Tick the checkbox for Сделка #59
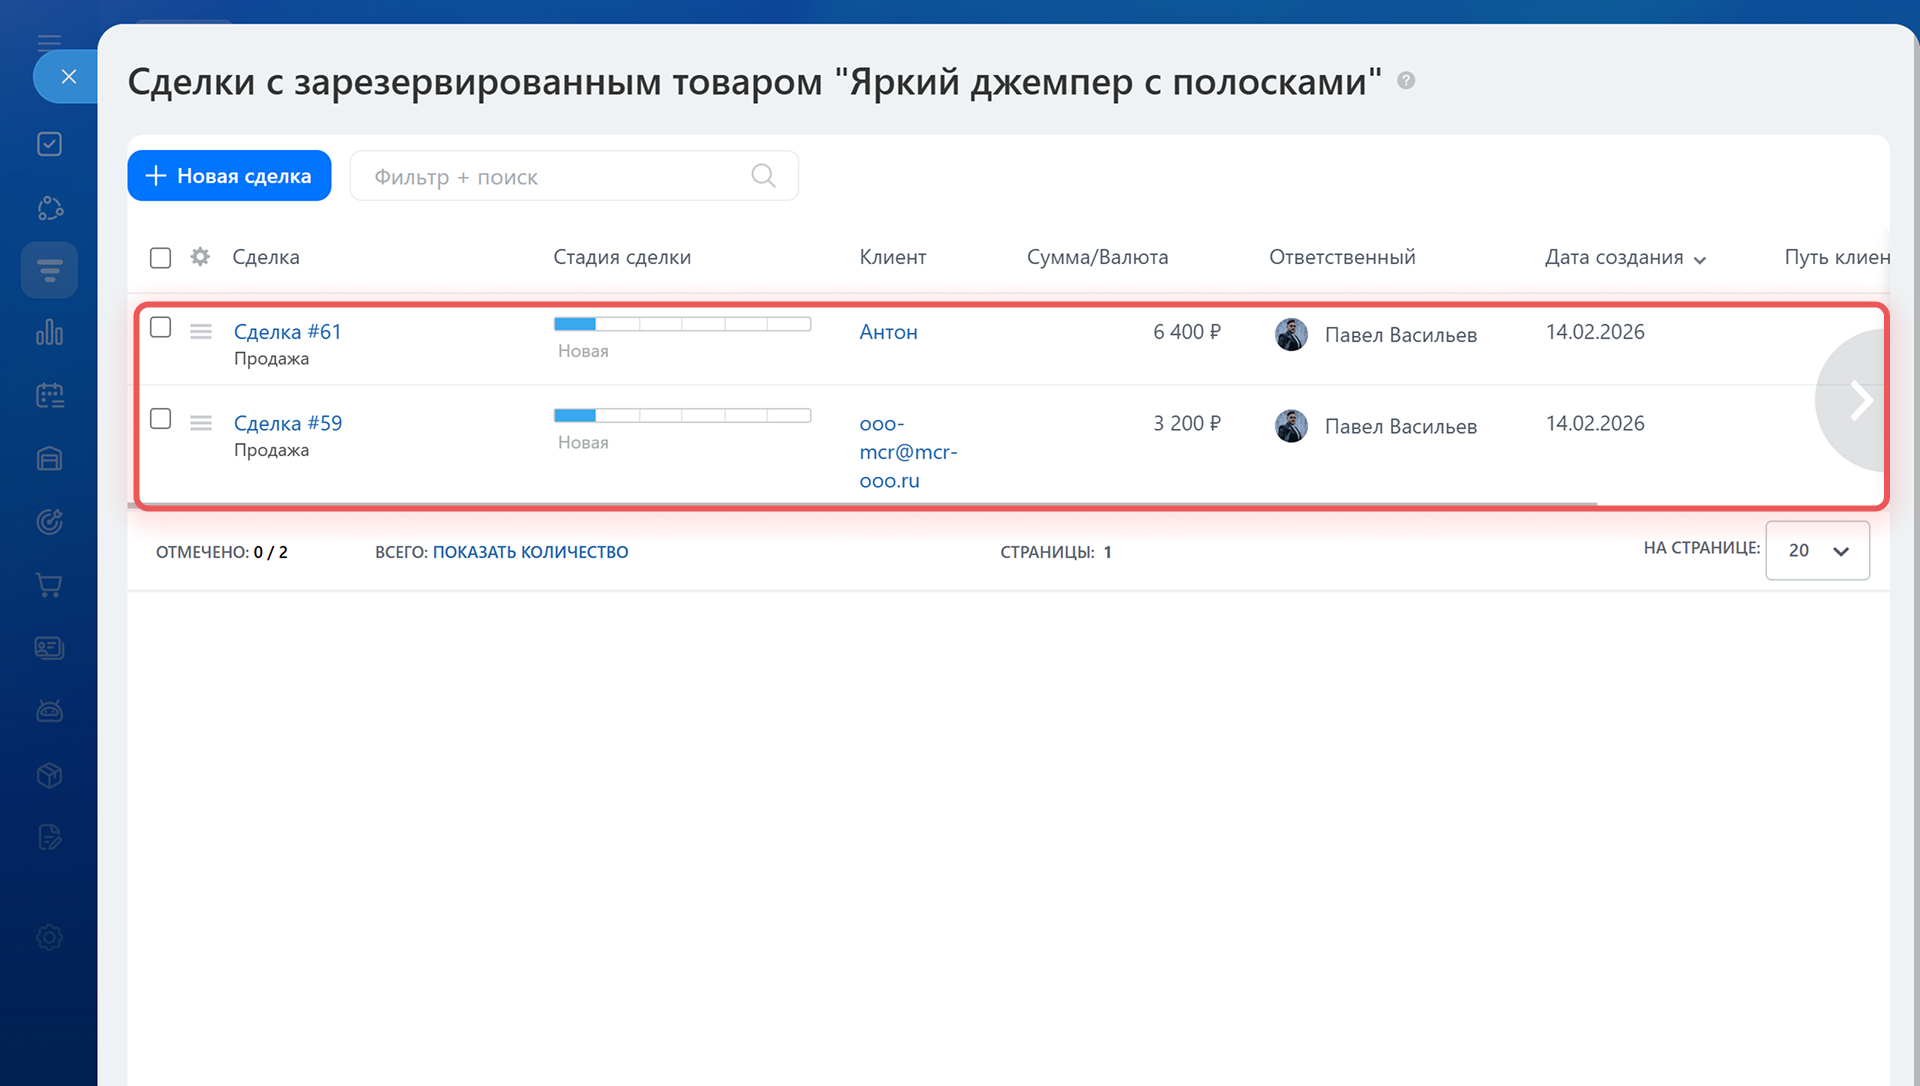 [160, 419]
